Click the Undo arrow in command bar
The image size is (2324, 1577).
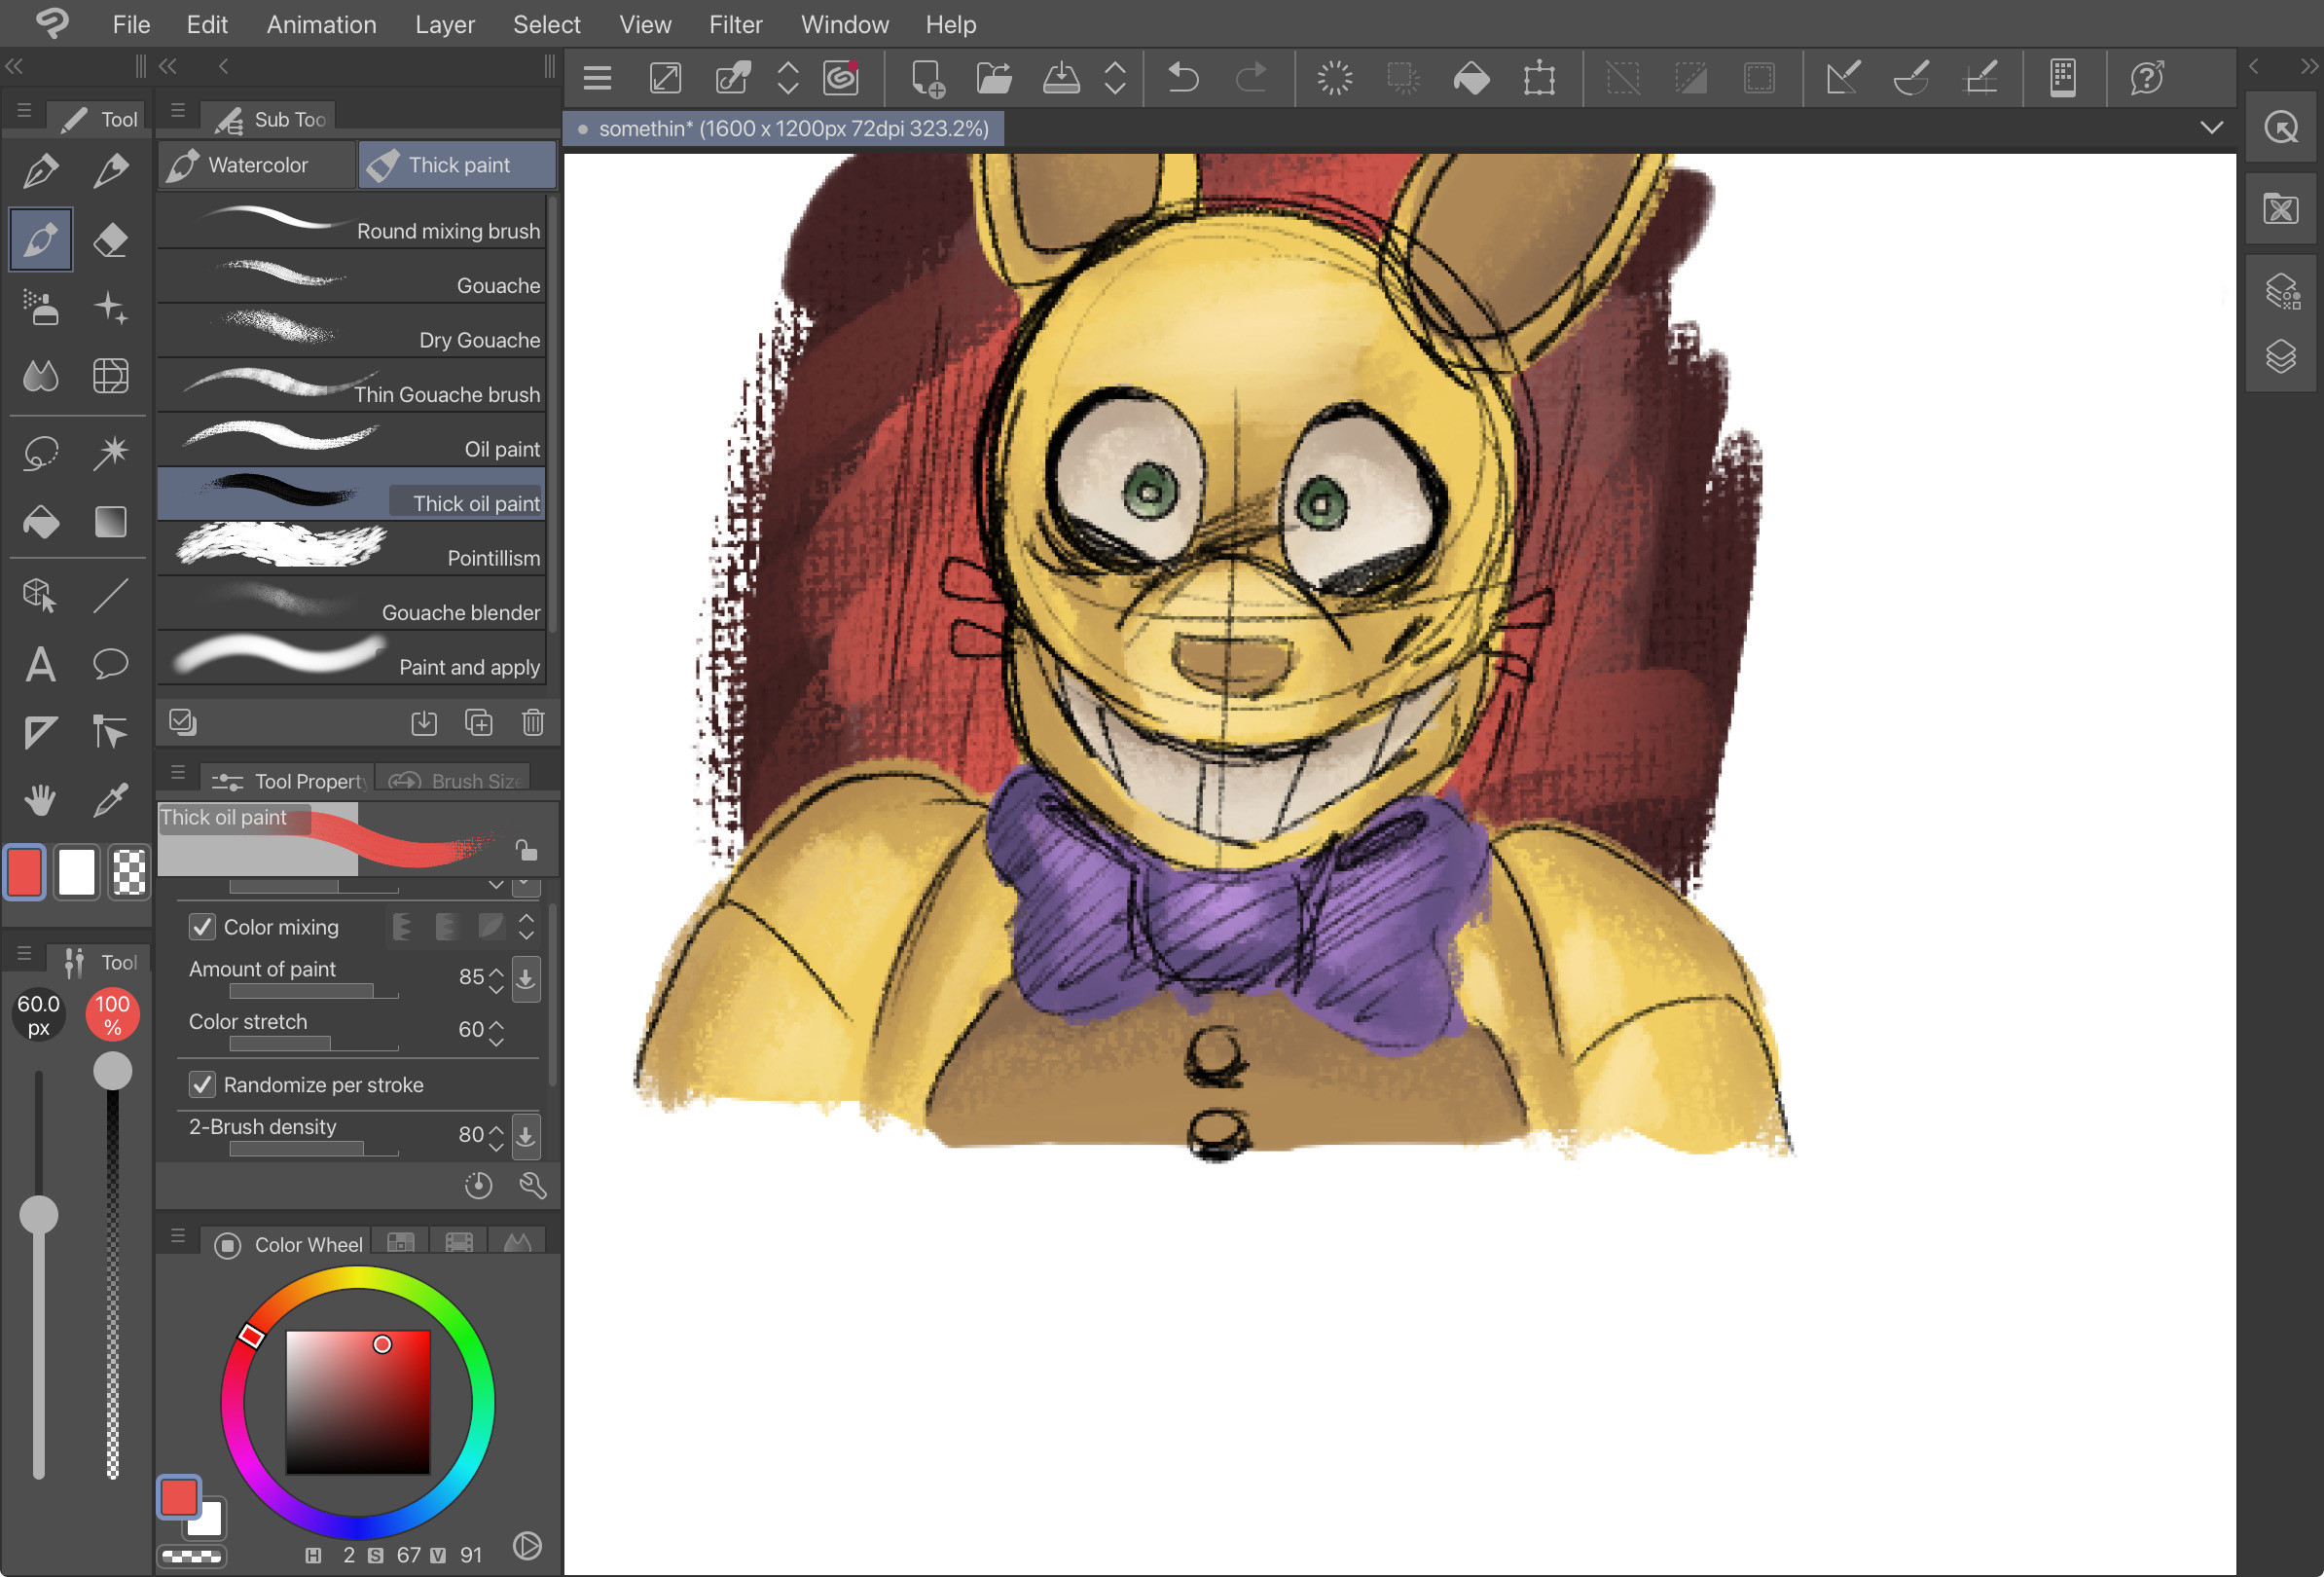(1183, 78)
